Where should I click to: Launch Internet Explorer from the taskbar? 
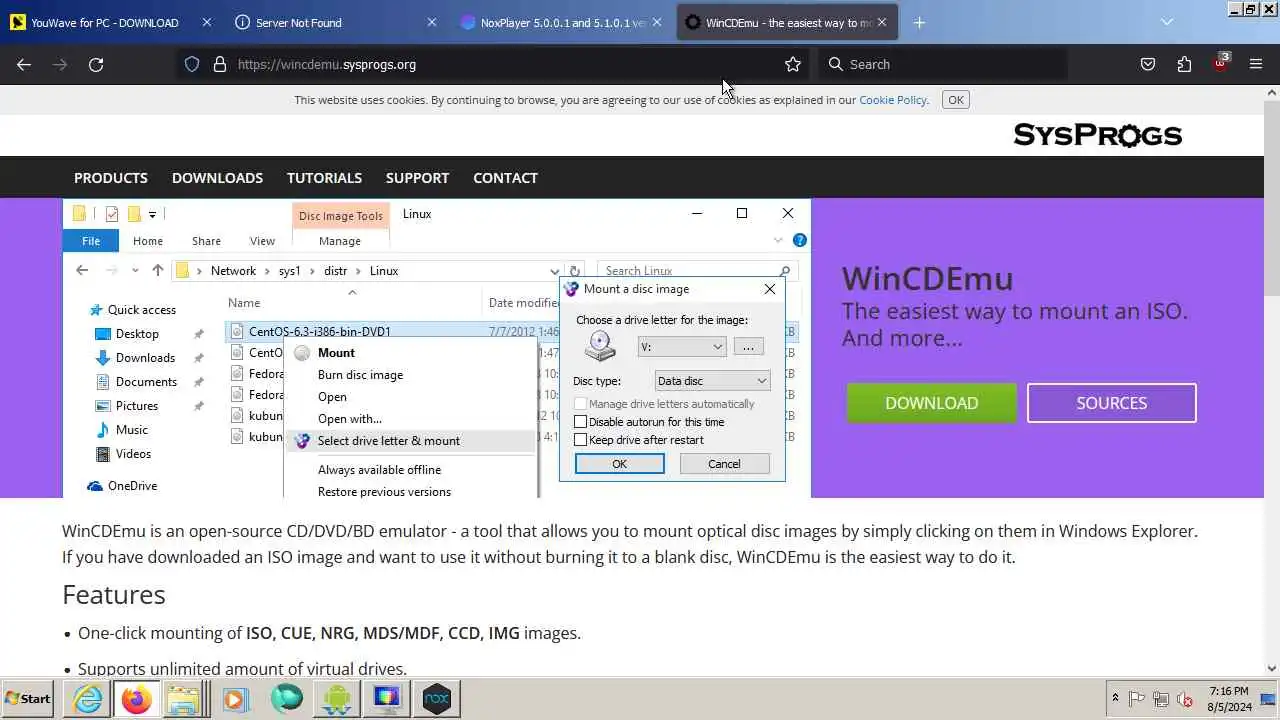88,699
